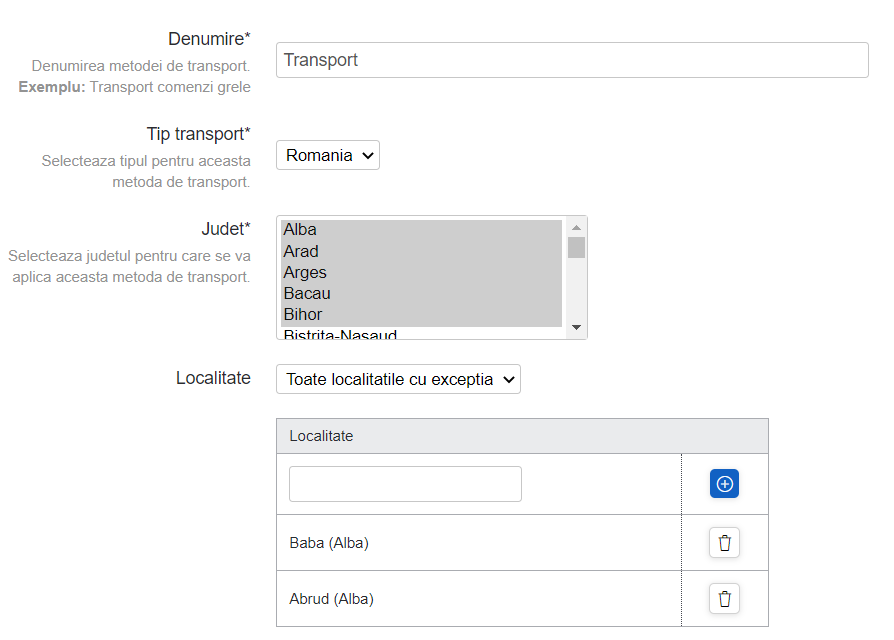
Task: Open the Tip transport Romania dropdown
Action: tap(328, 155)
